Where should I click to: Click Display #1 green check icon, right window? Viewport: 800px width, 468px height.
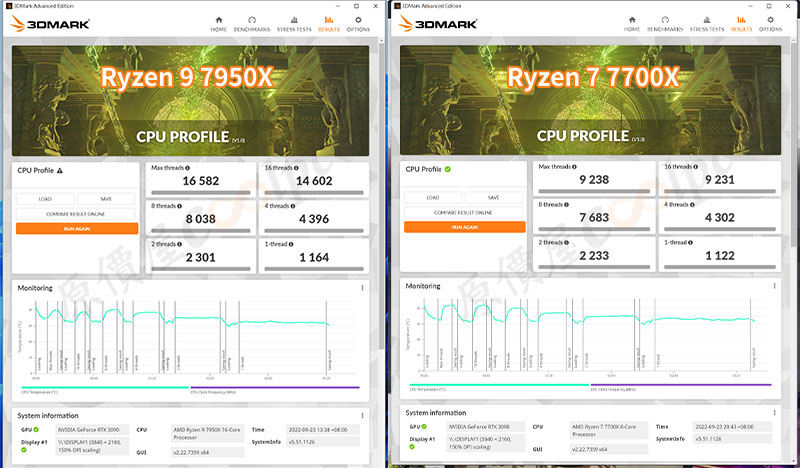(412, 447)
